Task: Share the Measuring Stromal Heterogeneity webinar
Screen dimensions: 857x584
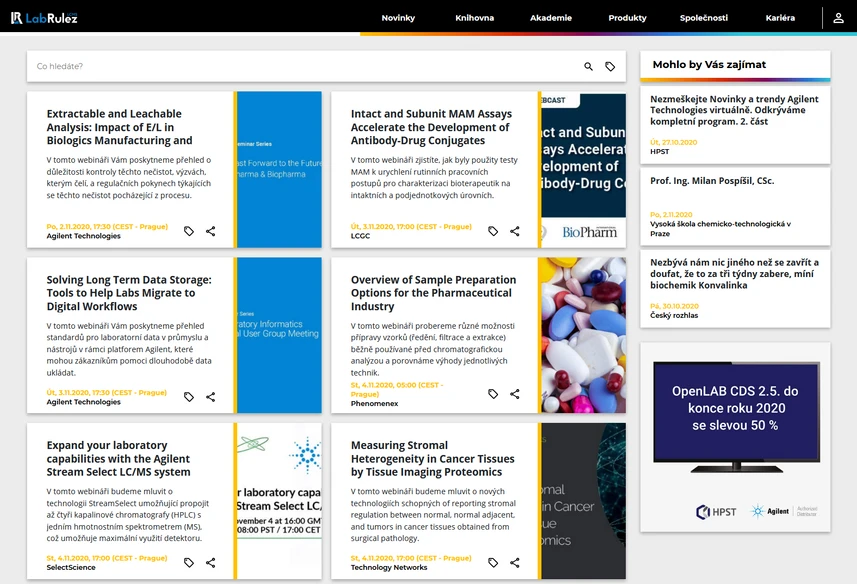Action: point(515,562)
